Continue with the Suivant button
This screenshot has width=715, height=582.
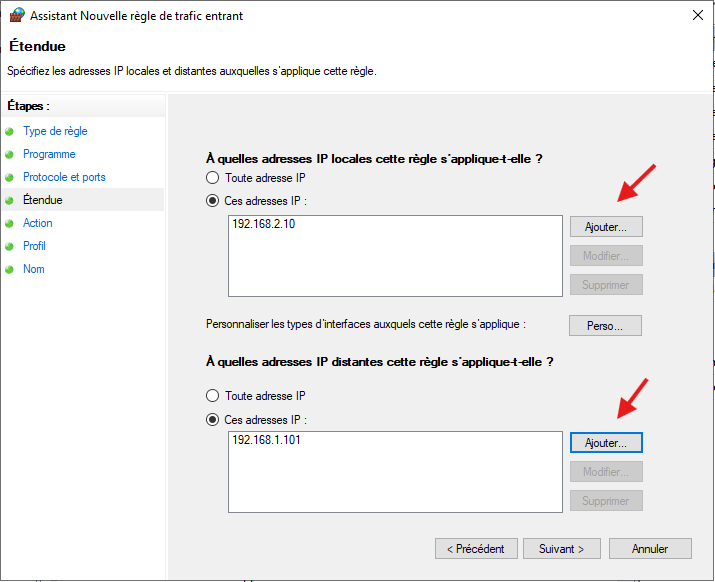click(561, 549)
